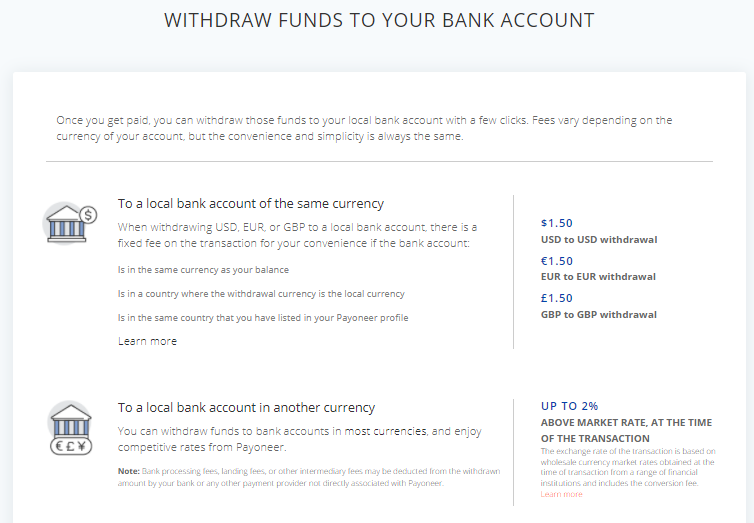Click the 'To a local bank account in another currency' heading
The height and width of the screenshot is (523, 754).
(246, 408)
